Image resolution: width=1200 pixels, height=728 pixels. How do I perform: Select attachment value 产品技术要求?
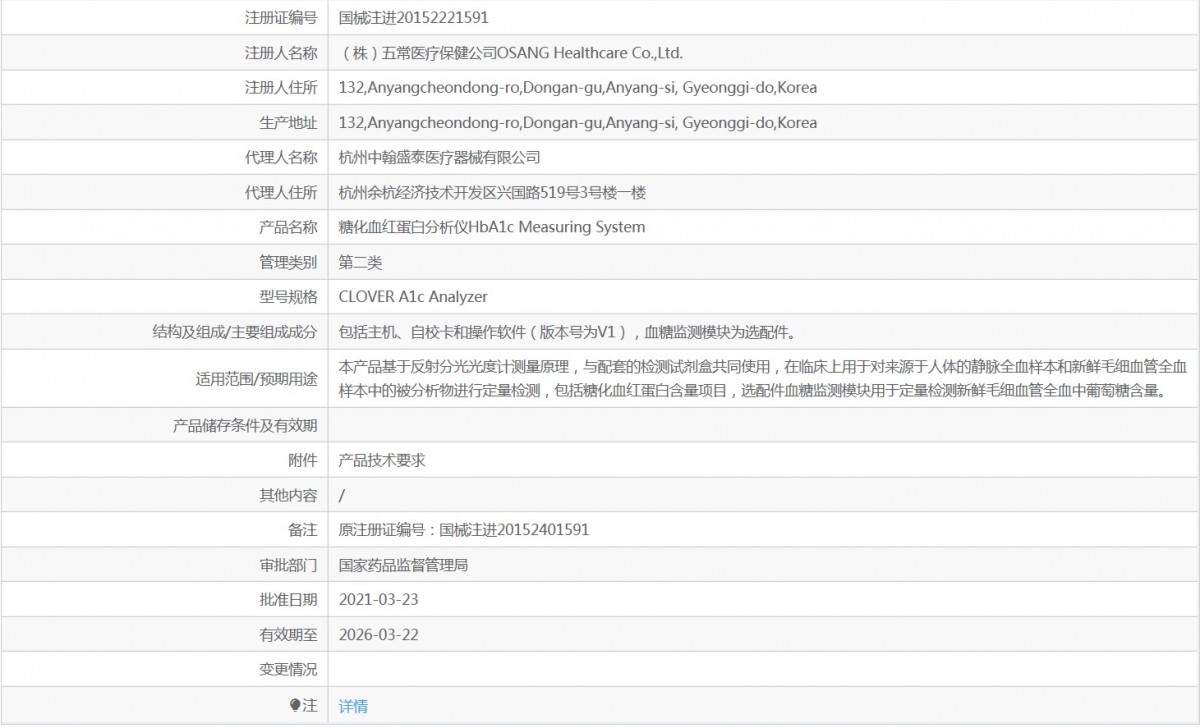point(383,461)
